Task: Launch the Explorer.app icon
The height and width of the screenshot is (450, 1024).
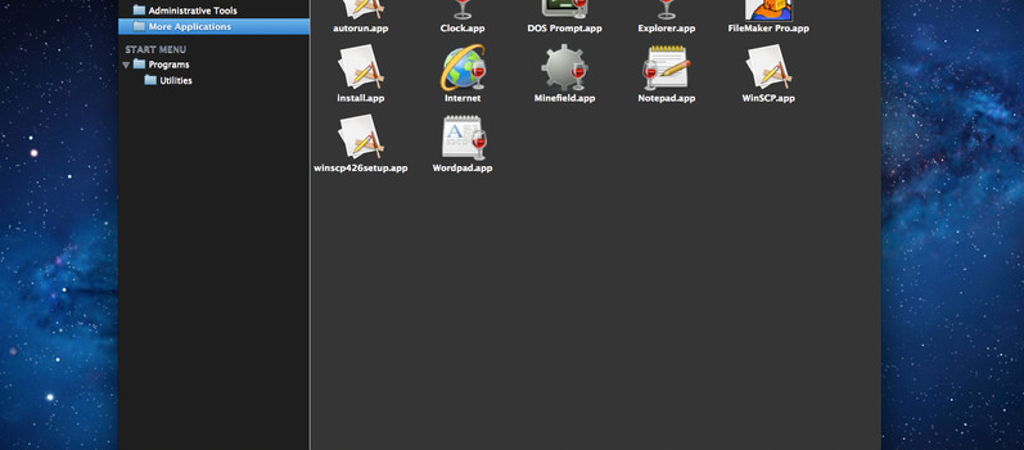Action: [x=666, y=8]
